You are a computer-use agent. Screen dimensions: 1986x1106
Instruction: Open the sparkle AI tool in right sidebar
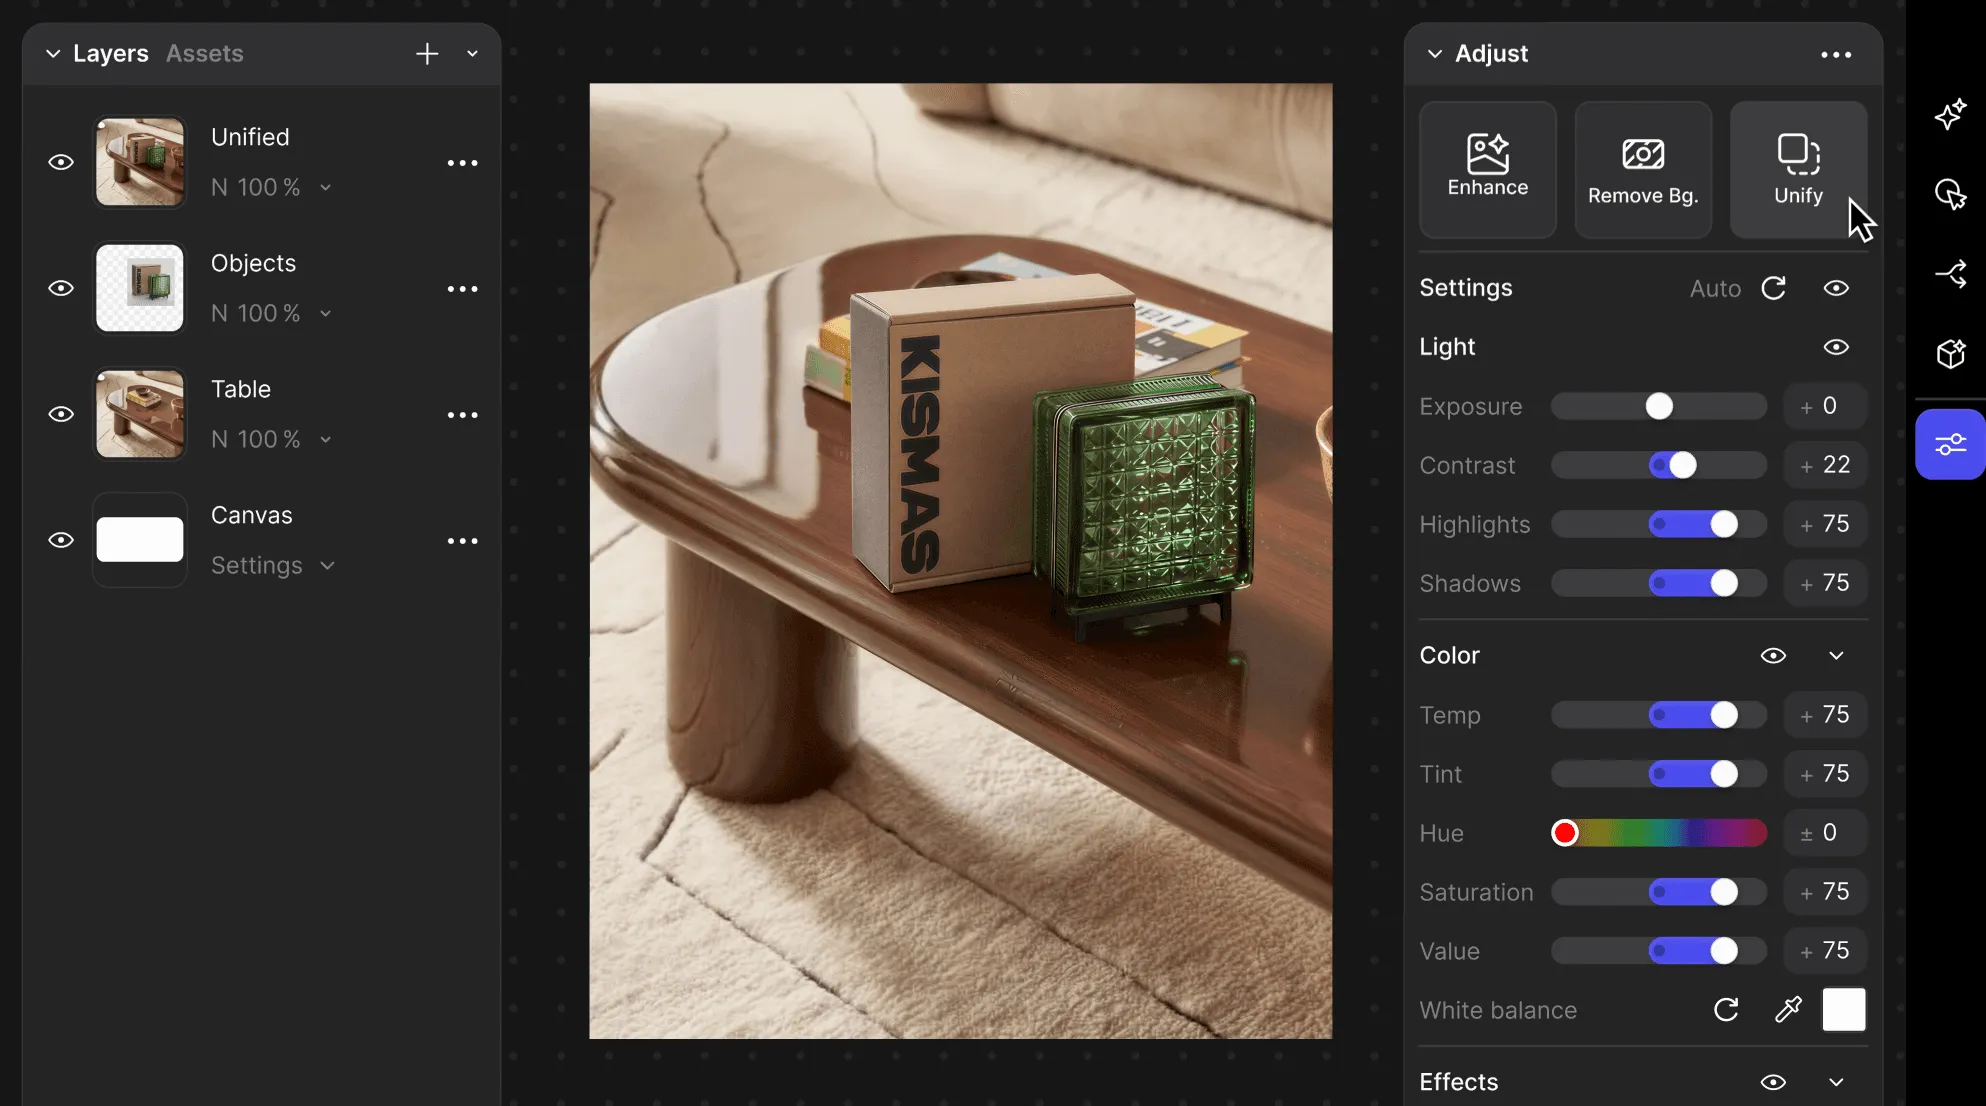pos(1950,114)
